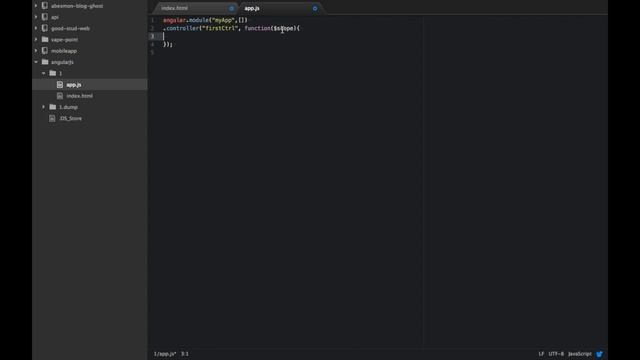
Task: Click the app.js file icon in tree
Action: (60, 84)
